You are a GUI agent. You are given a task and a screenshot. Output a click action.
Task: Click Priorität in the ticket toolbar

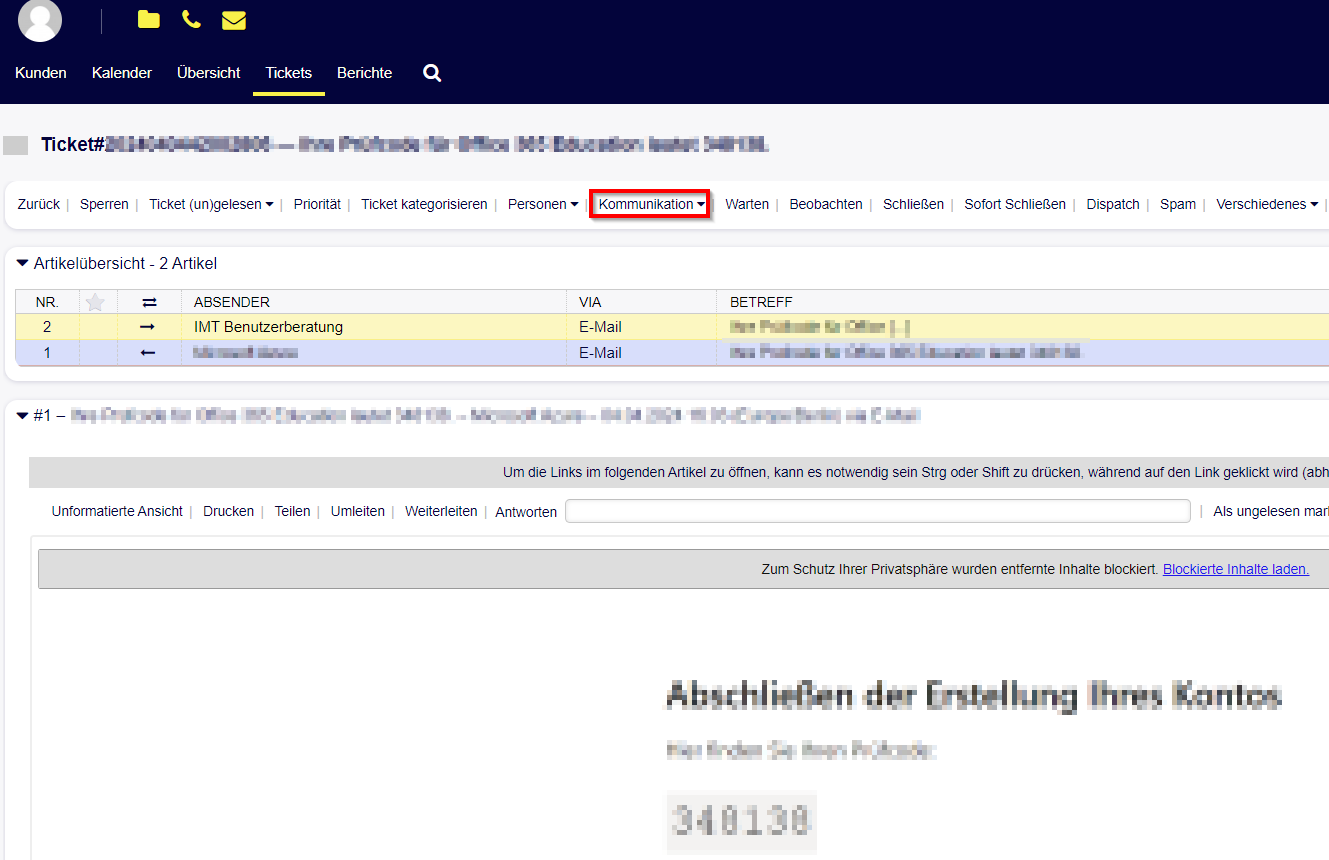(317, 204)
